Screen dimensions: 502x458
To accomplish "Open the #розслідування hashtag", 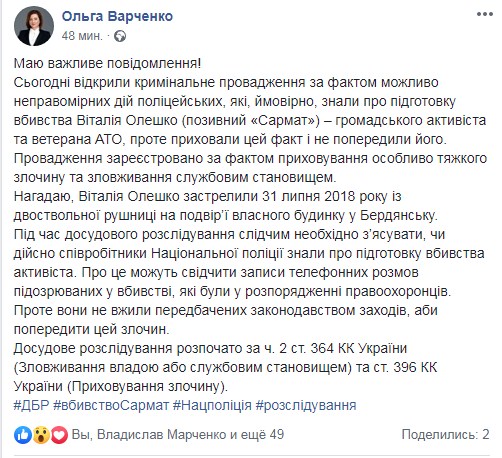I will 306,405.
